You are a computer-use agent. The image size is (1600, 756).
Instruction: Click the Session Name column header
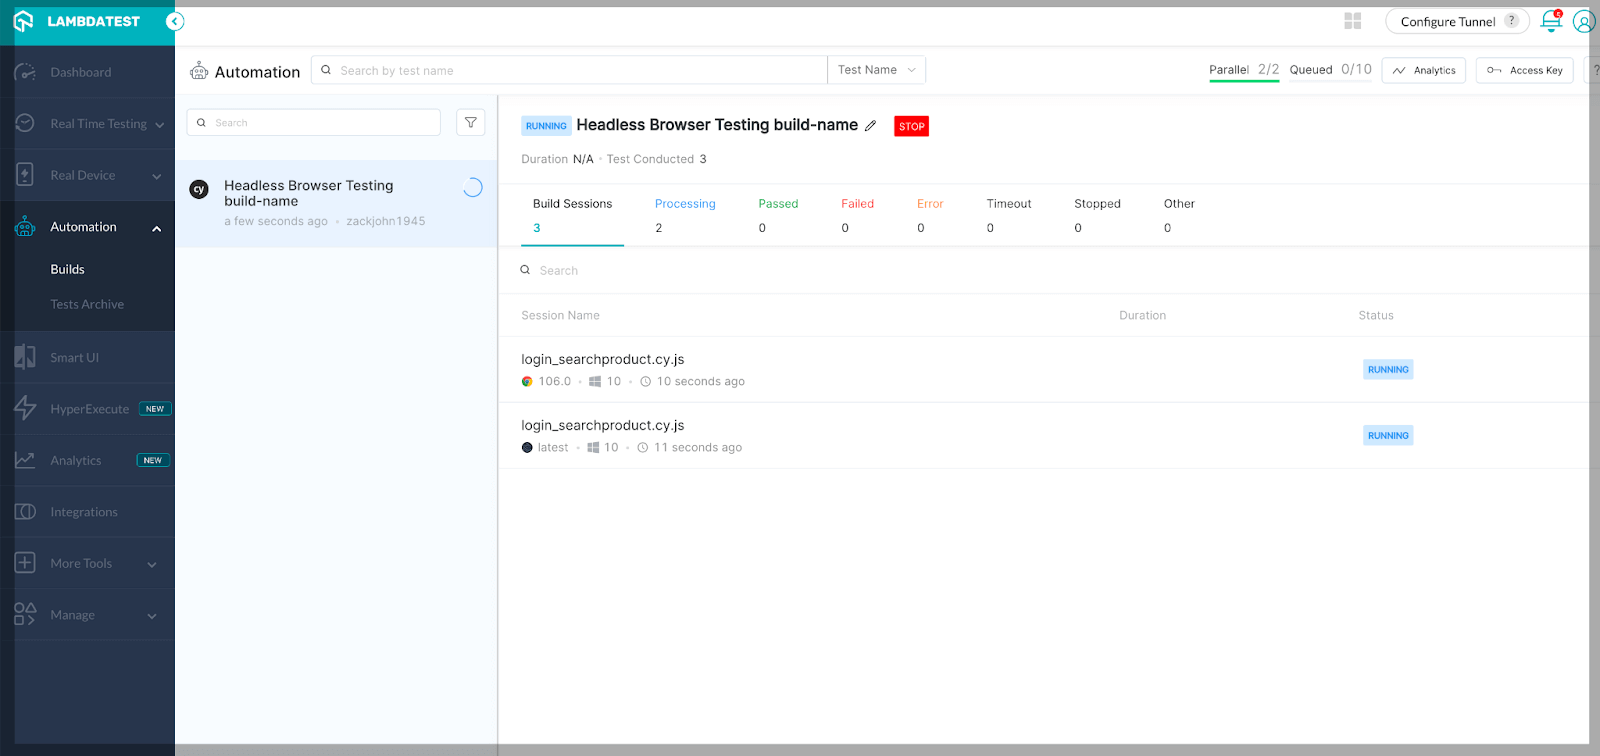(560, 315)
